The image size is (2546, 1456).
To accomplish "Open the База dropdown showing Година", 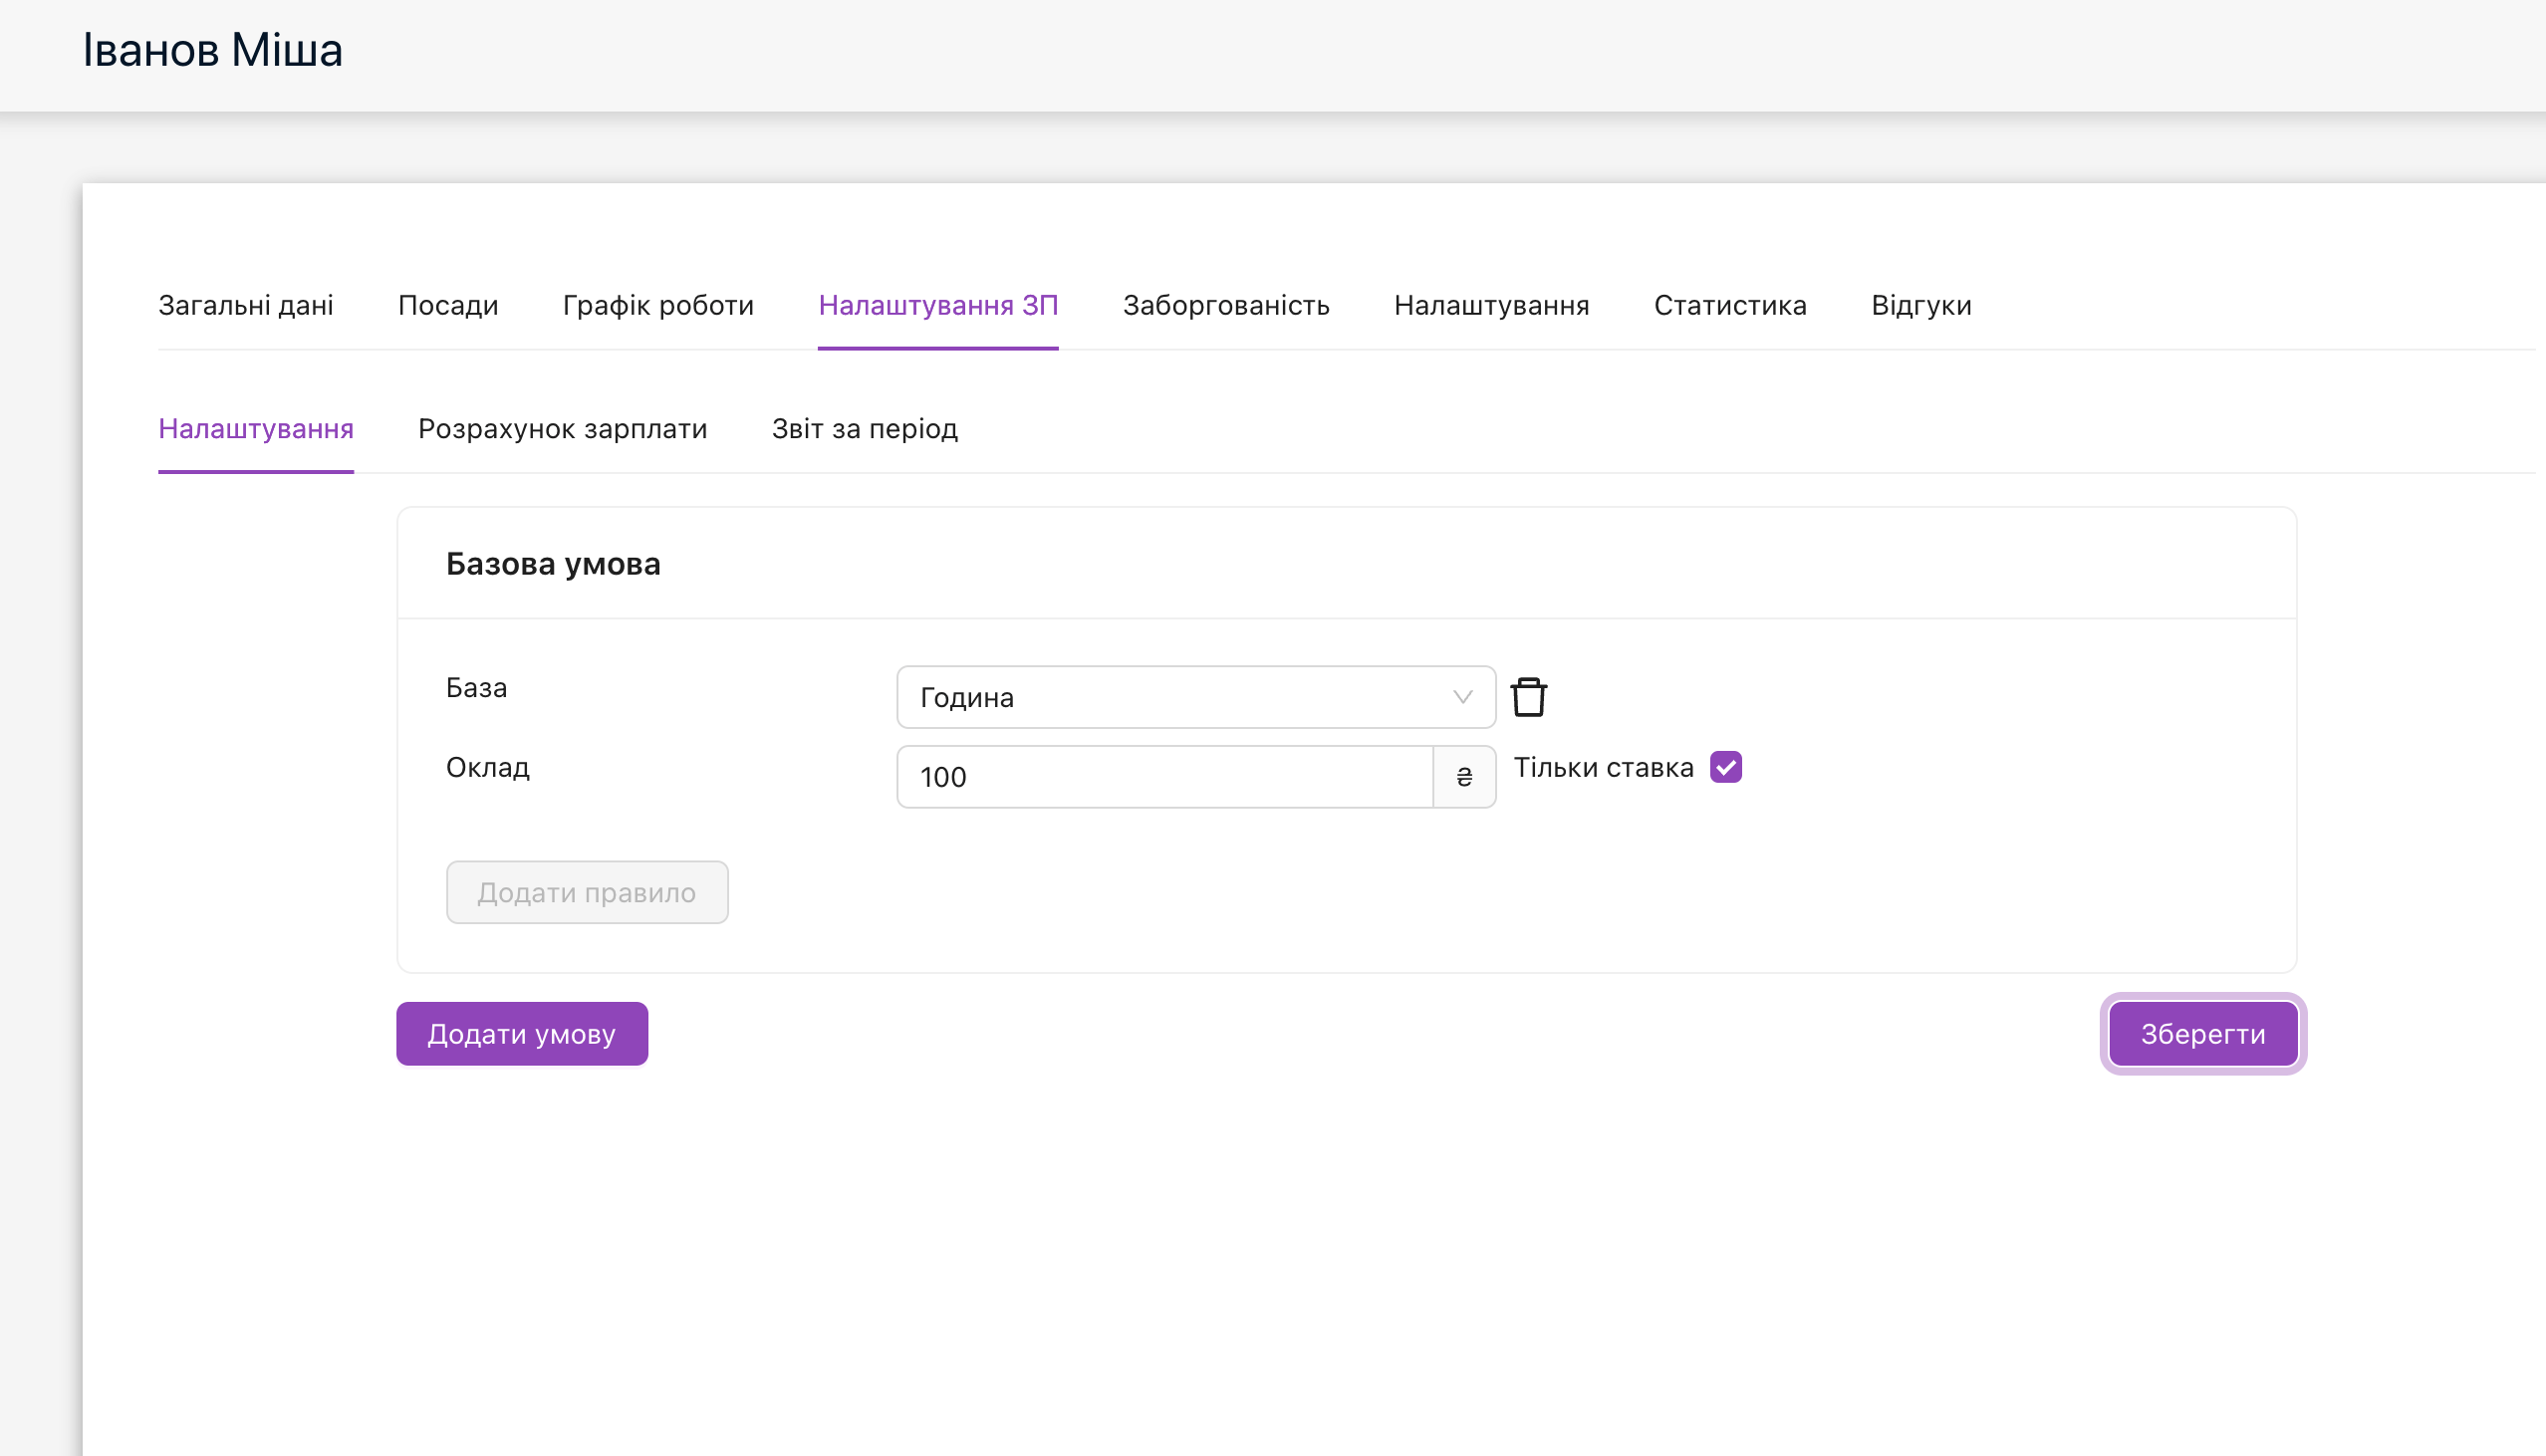I will point(1180,697).
